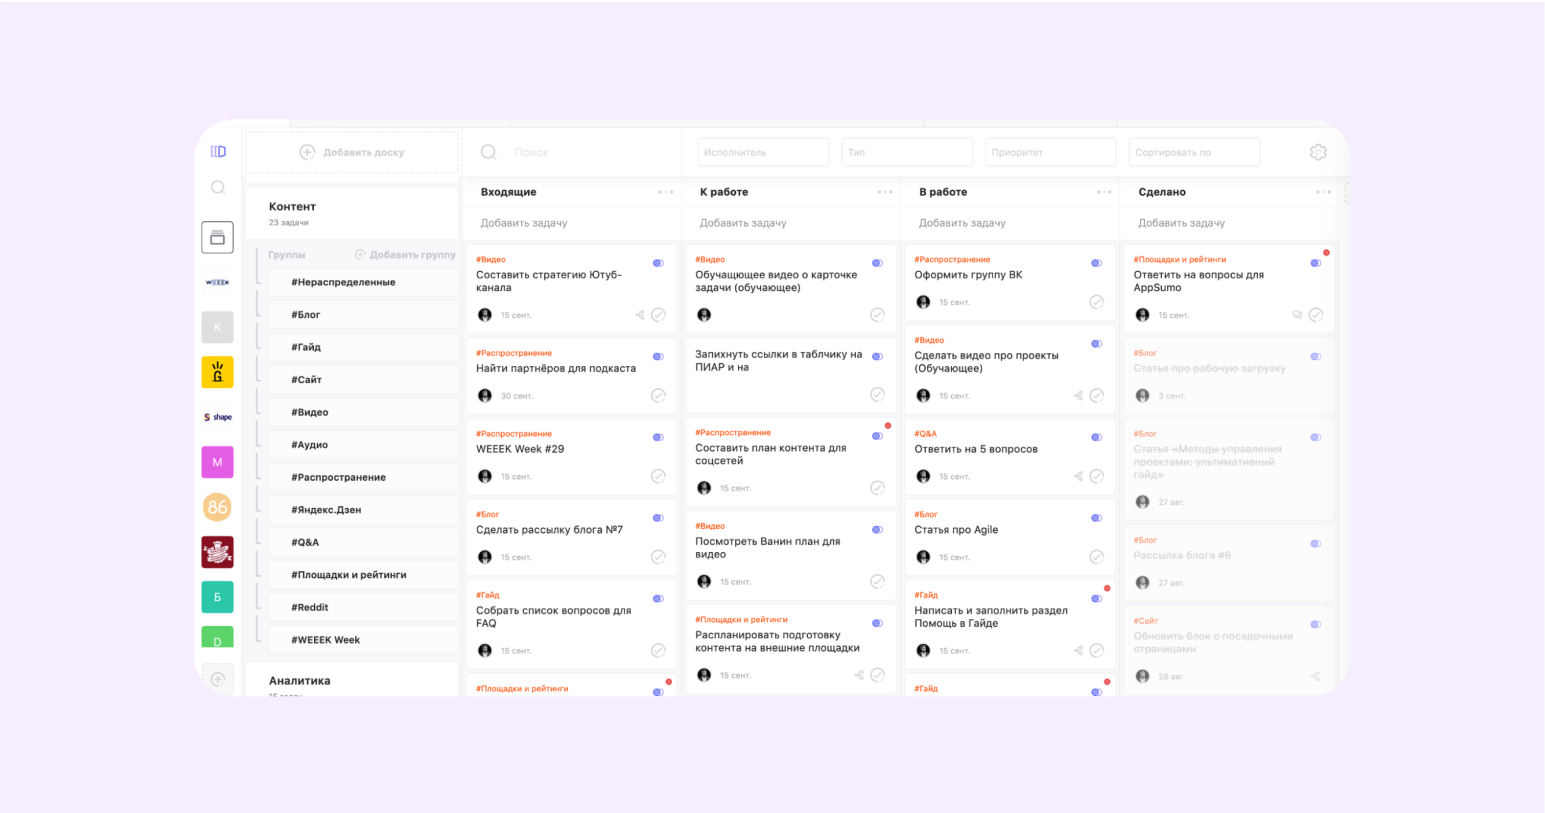Open the Тип filter dropdown

click(907, 152)
